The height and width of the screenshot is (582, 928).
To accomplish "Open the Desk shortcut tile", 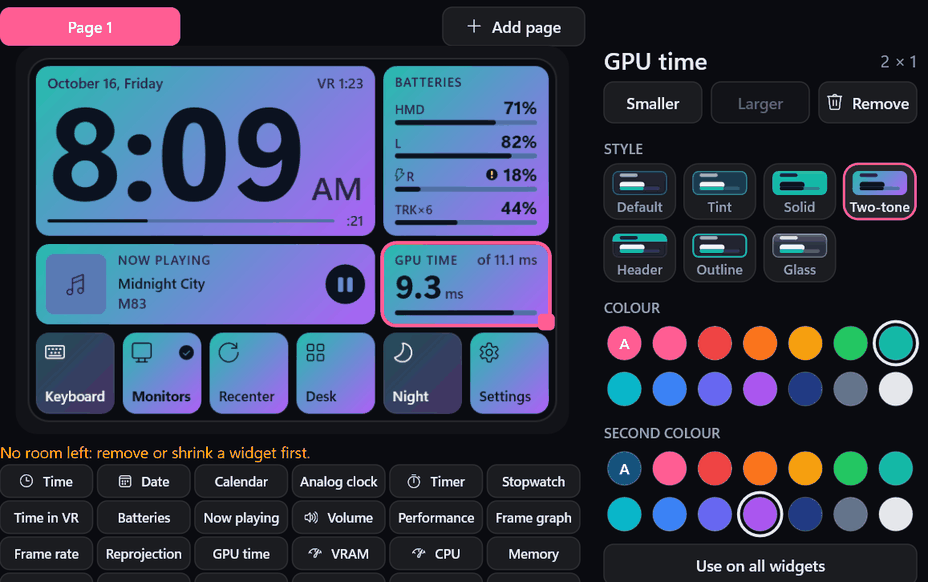I will click(x=336, y=373).
